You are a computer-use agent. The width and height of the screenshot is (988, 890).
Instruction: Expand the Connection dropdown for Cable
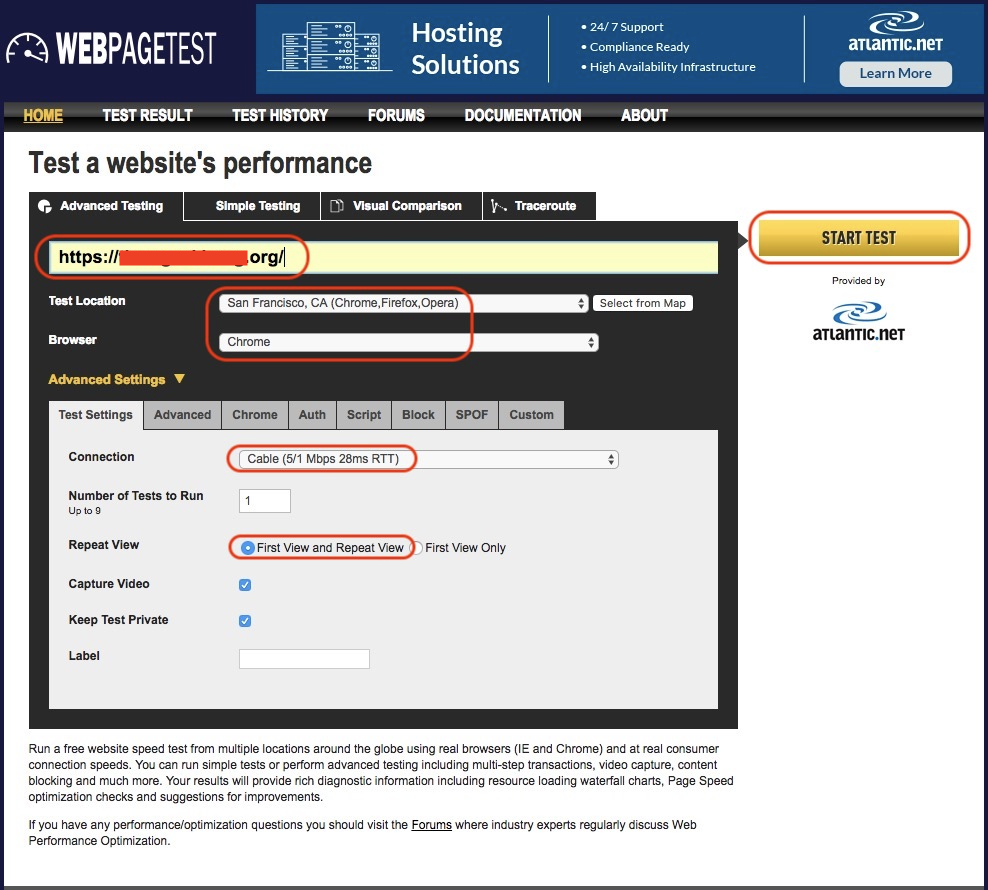point(428,459)
